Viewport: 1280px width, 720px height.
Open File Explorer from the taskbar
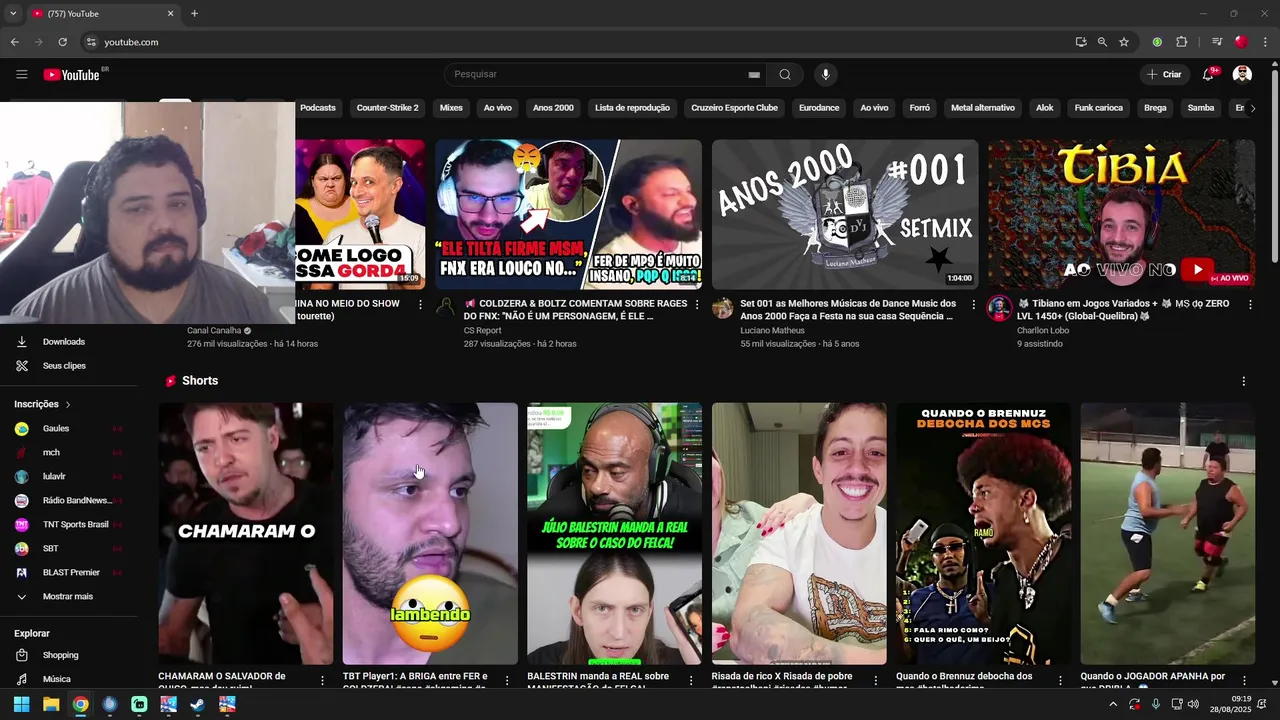51,704
